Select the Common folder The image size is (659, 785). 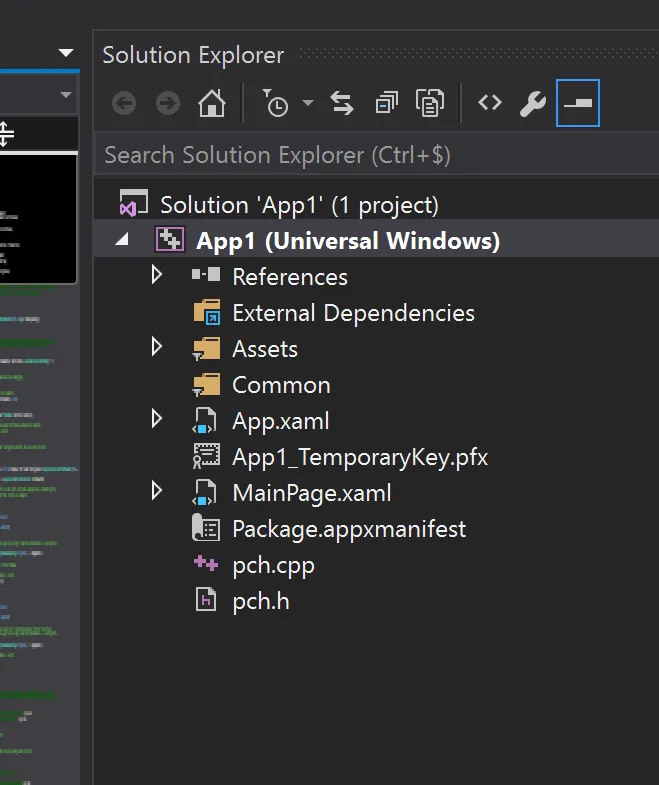(281, 385)
